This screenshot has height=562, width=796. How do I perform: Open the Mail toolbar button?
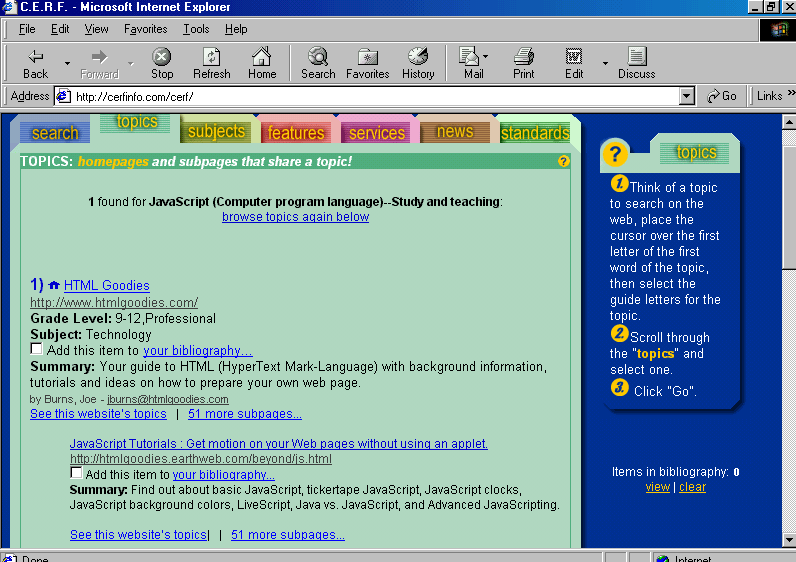(471, 63)
